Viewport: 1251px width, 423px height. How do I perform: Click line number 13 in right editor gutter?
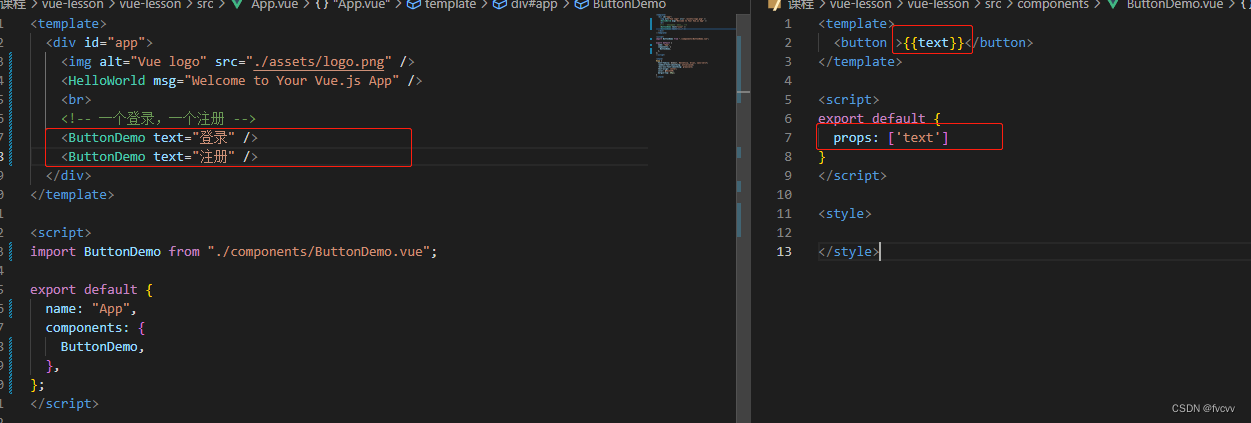(784, 251)
